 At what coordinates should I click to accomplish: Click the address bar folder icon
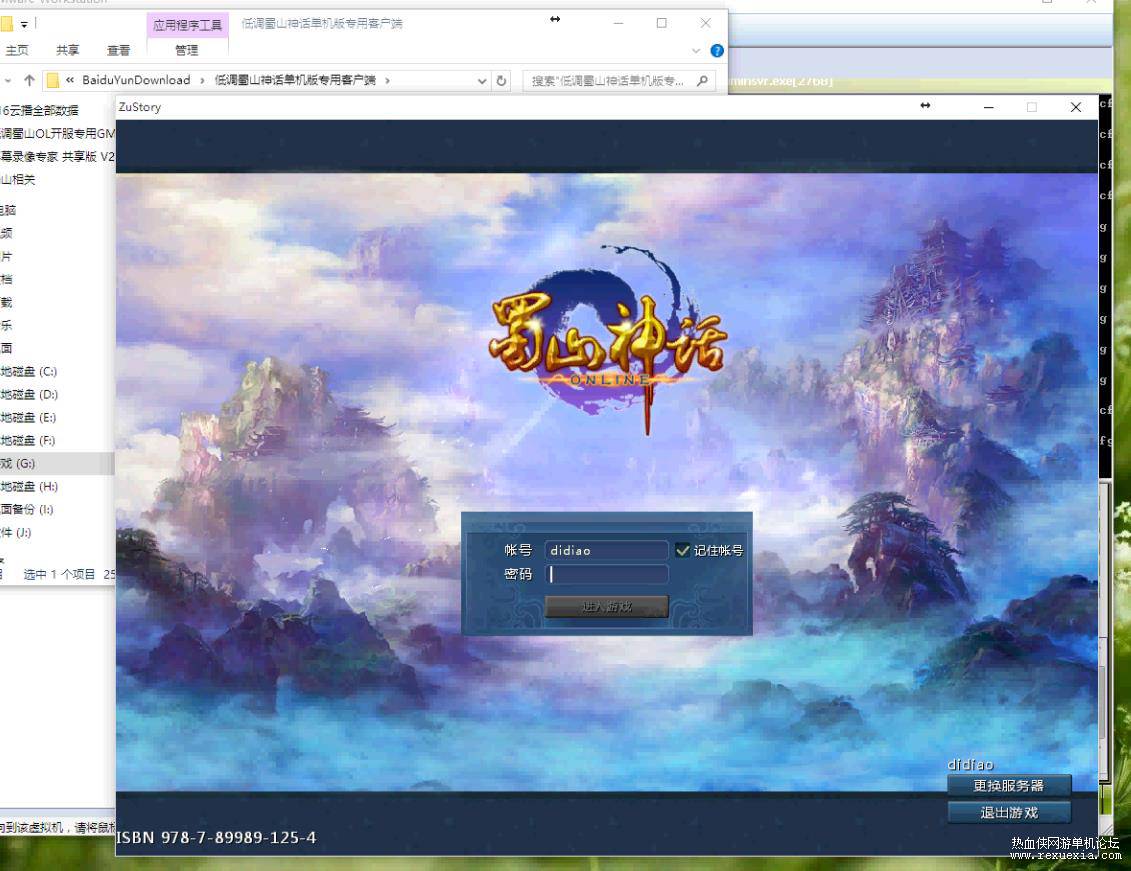(x=53, y=80)
